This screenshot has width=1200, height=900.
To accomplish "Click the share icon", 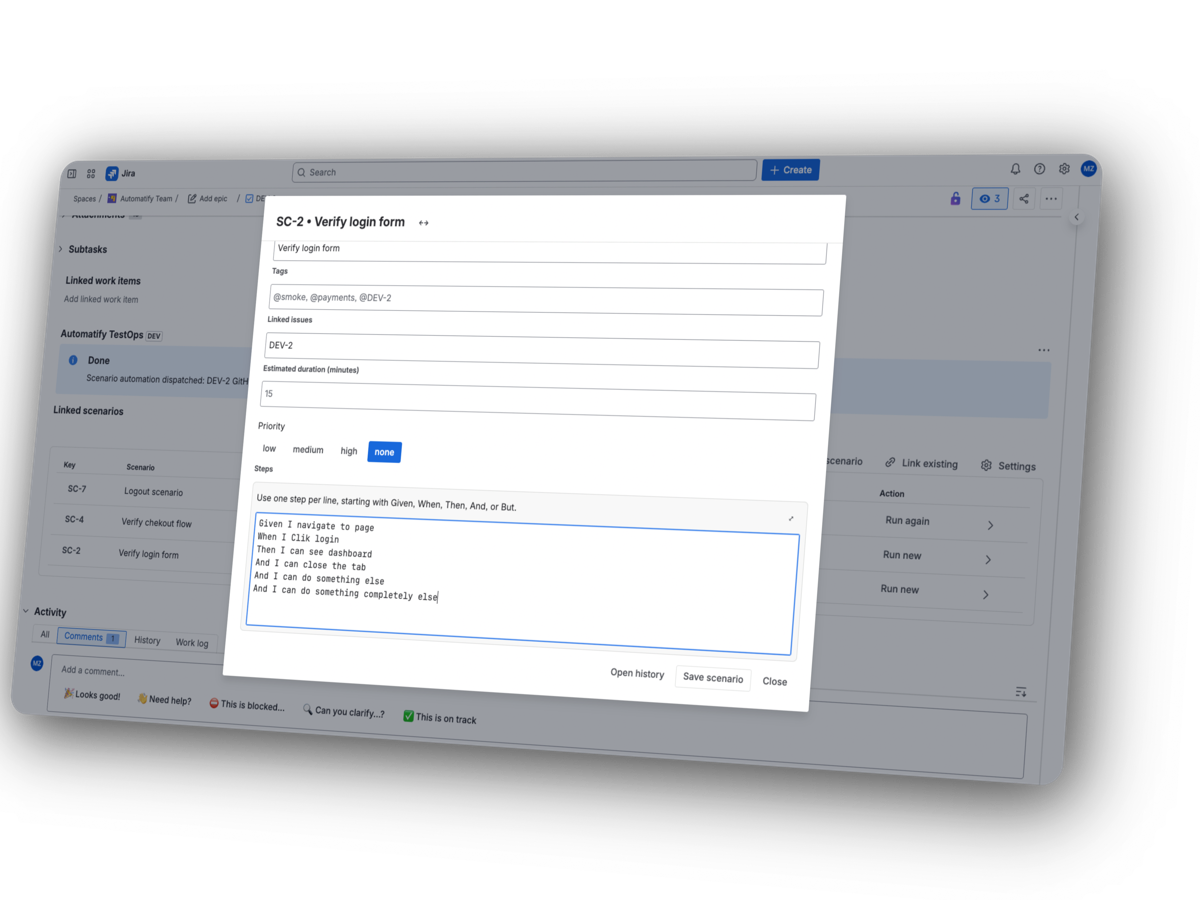I will tap(1024, 199).
